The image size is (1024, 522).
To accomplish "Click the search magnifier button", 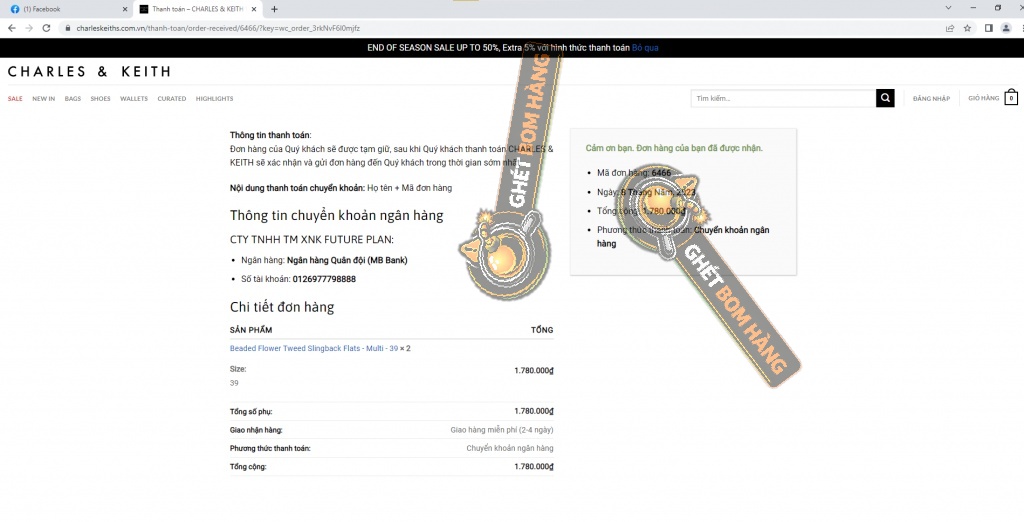I will coord(885,98).
